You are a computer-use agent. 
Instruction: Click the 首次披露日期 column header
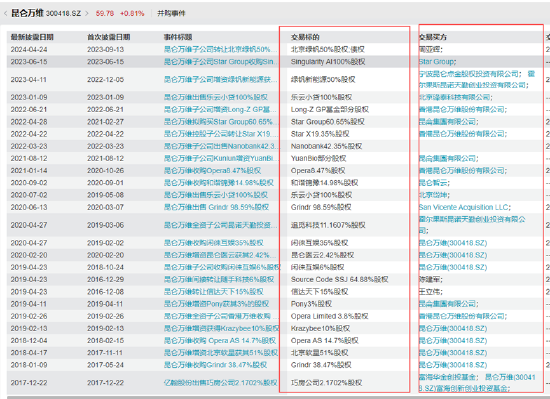pyautogui.click(x=109, y=37)
